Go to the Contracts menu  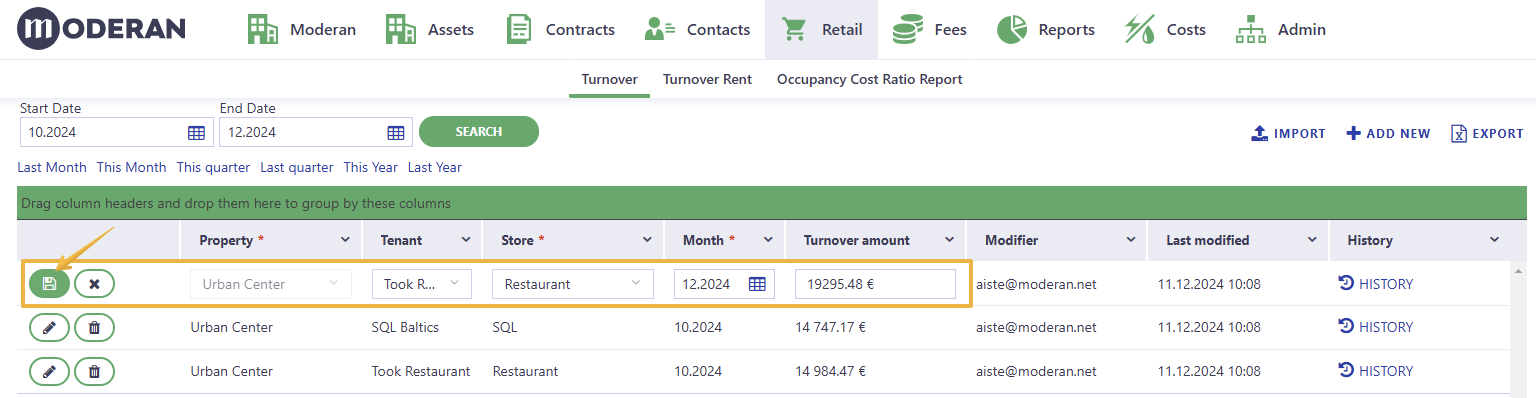[x=560, y=30]
